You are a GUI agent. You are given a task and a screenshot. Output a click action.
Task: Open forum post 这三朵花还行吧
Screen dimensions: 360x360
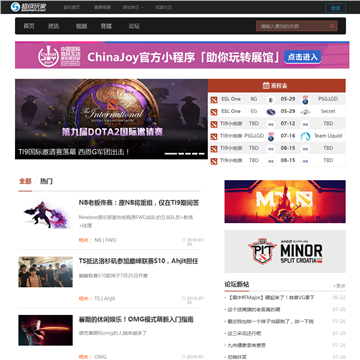[x=244, y=333]
